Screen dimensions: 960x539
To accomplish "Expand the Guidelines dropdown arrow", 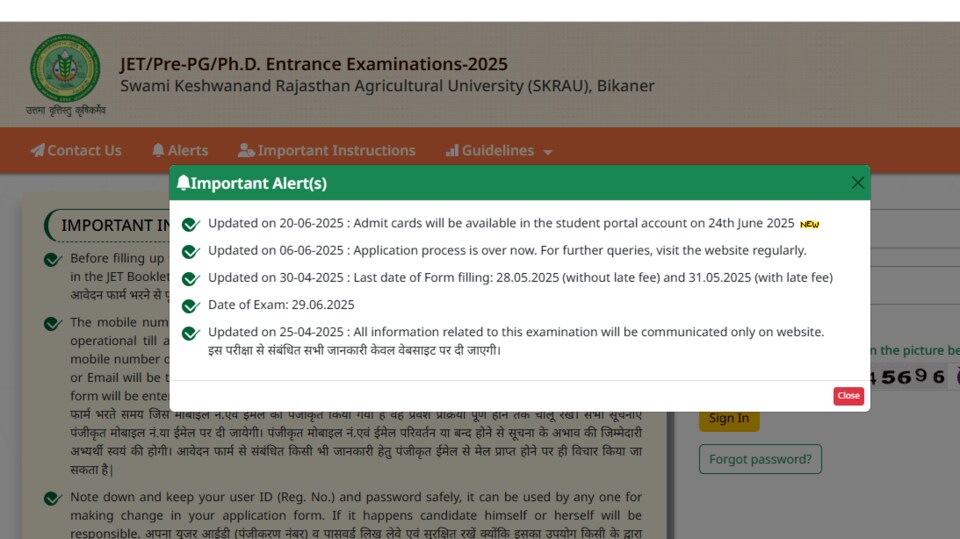I will tap(547, 152).
